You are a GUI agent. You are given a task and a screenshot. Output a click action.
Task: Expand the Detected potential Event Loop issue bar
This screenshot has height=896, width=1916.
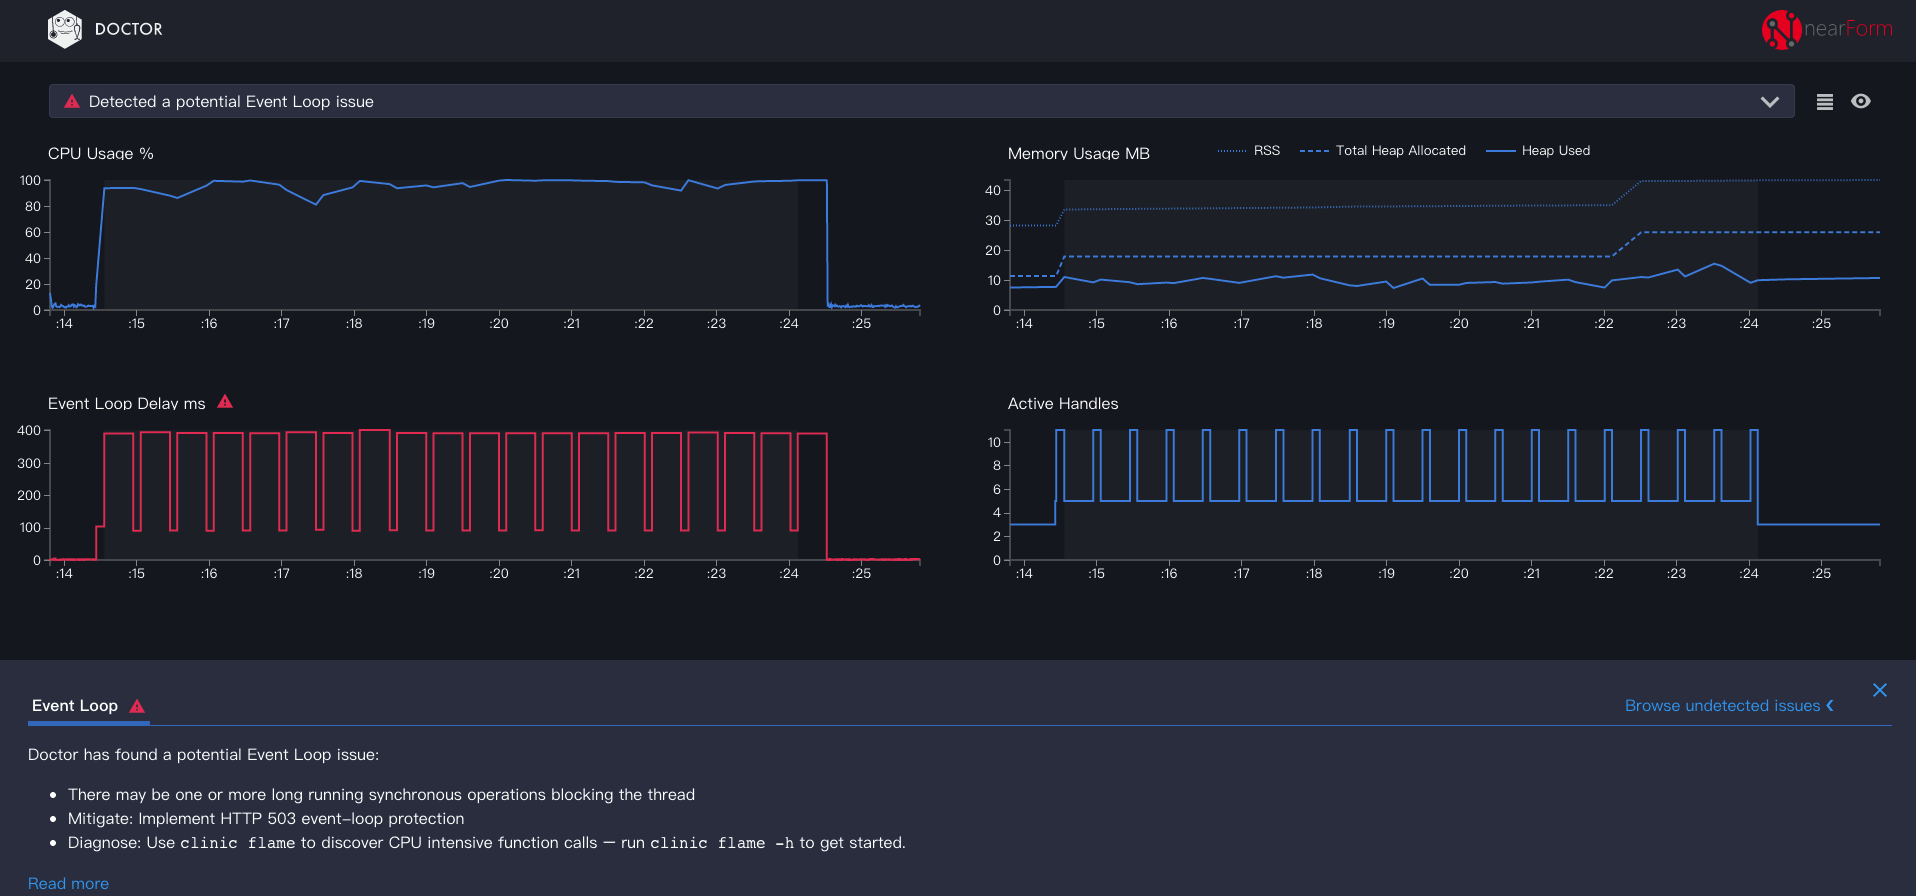[900, 102]
